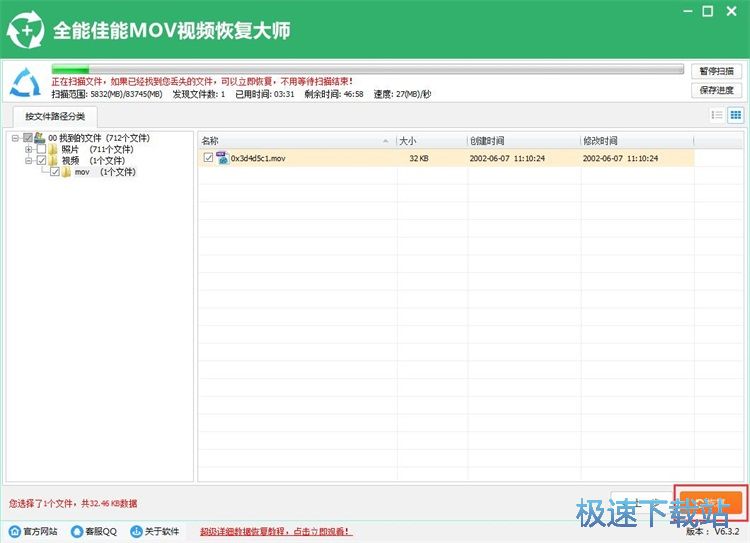Click the 发现文件数 1 text
Screen dimensions: 750x543
point(199,94)
